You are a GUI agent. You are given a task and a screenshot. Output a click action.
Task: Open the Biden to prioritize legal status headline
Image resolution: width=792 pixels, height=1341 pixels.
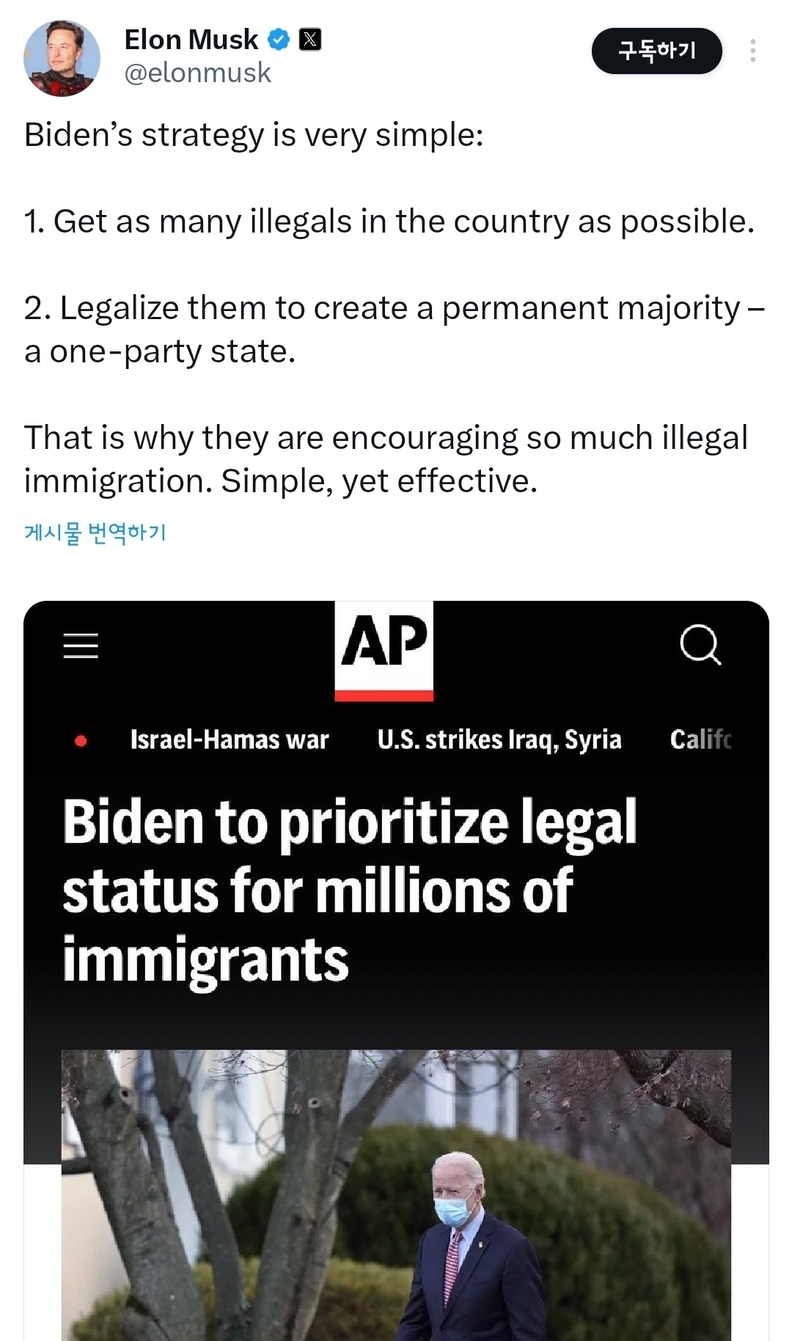(x=350, y=890)
